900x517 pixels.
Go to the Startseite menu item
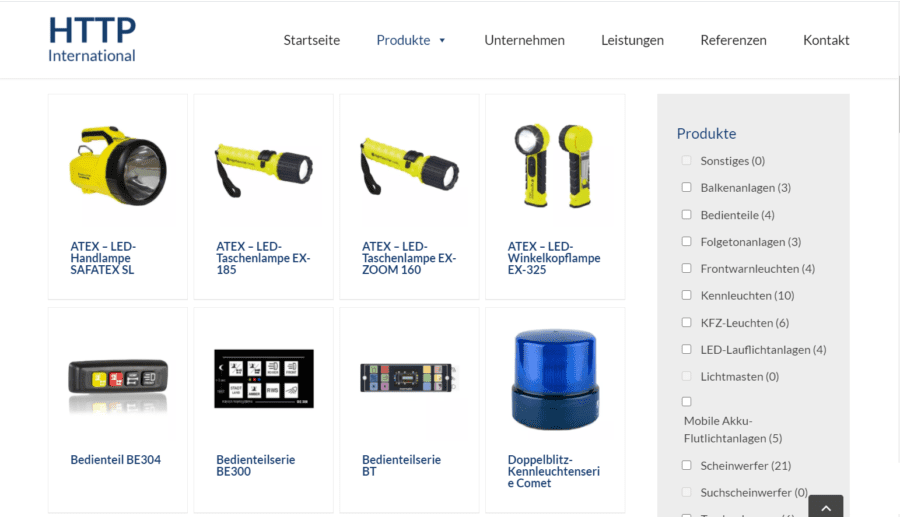tap(312, 40)
